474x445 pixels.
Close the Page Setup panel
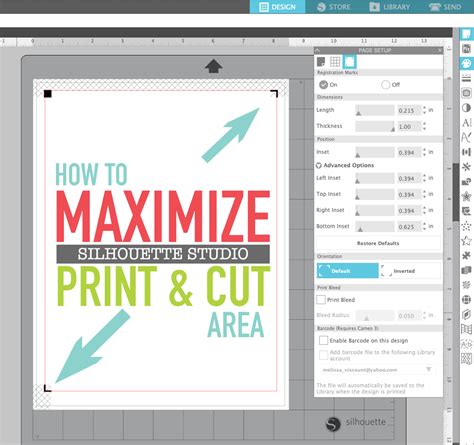click(440, 50)
